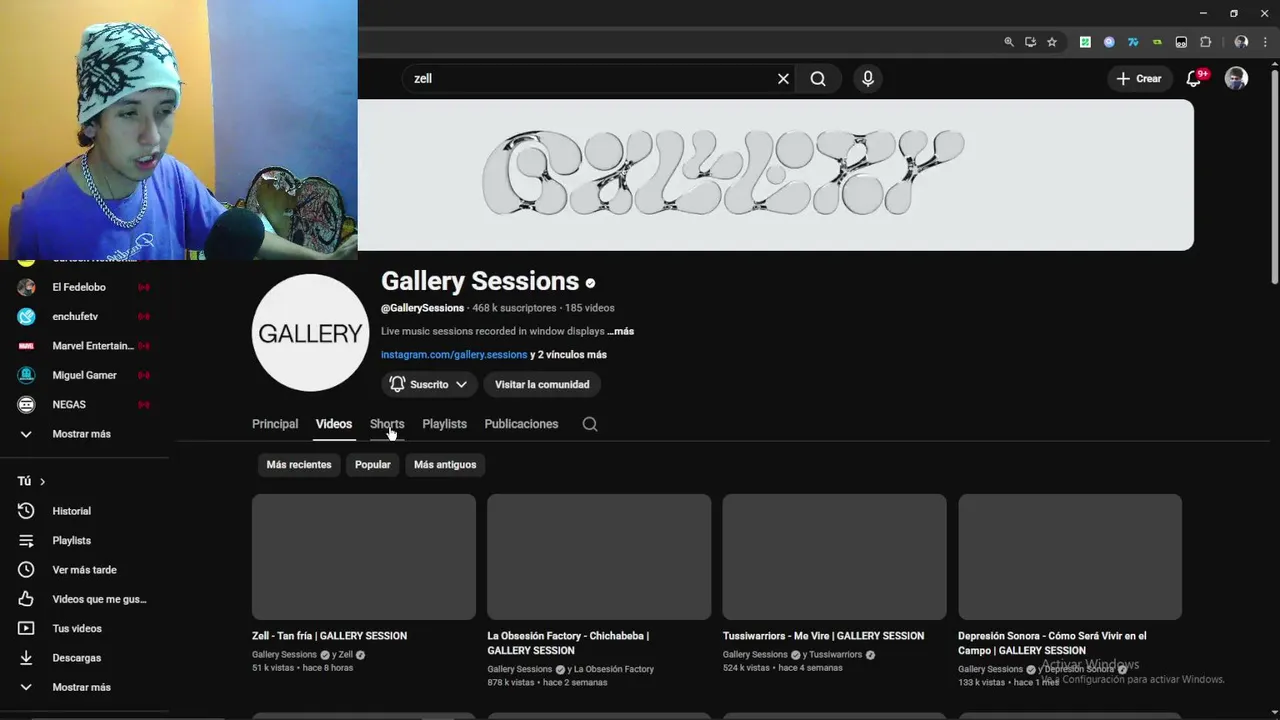
Task: Click the La Obsesión Factory thumbnail
Action: pos(599,557)
